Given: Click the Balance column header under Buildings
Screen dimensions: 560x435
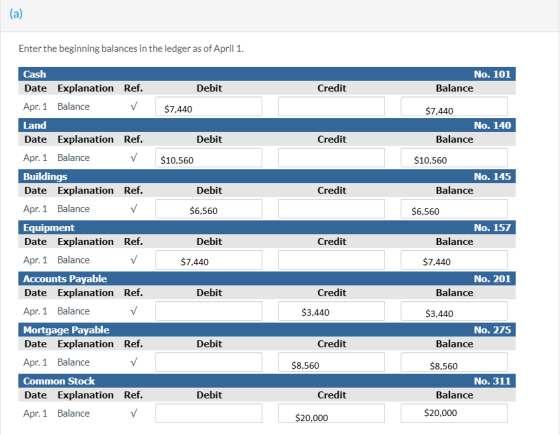Looking at the screenshot, I should pos(454,190).
